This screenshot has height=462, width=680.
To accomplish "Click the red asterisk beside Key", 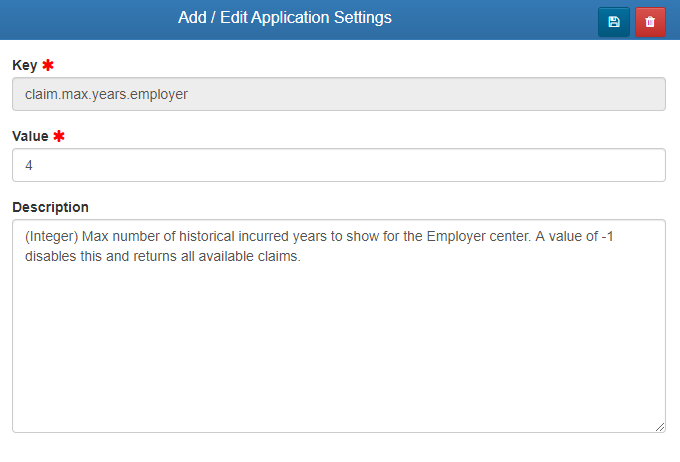I will (x=48, y=65).
